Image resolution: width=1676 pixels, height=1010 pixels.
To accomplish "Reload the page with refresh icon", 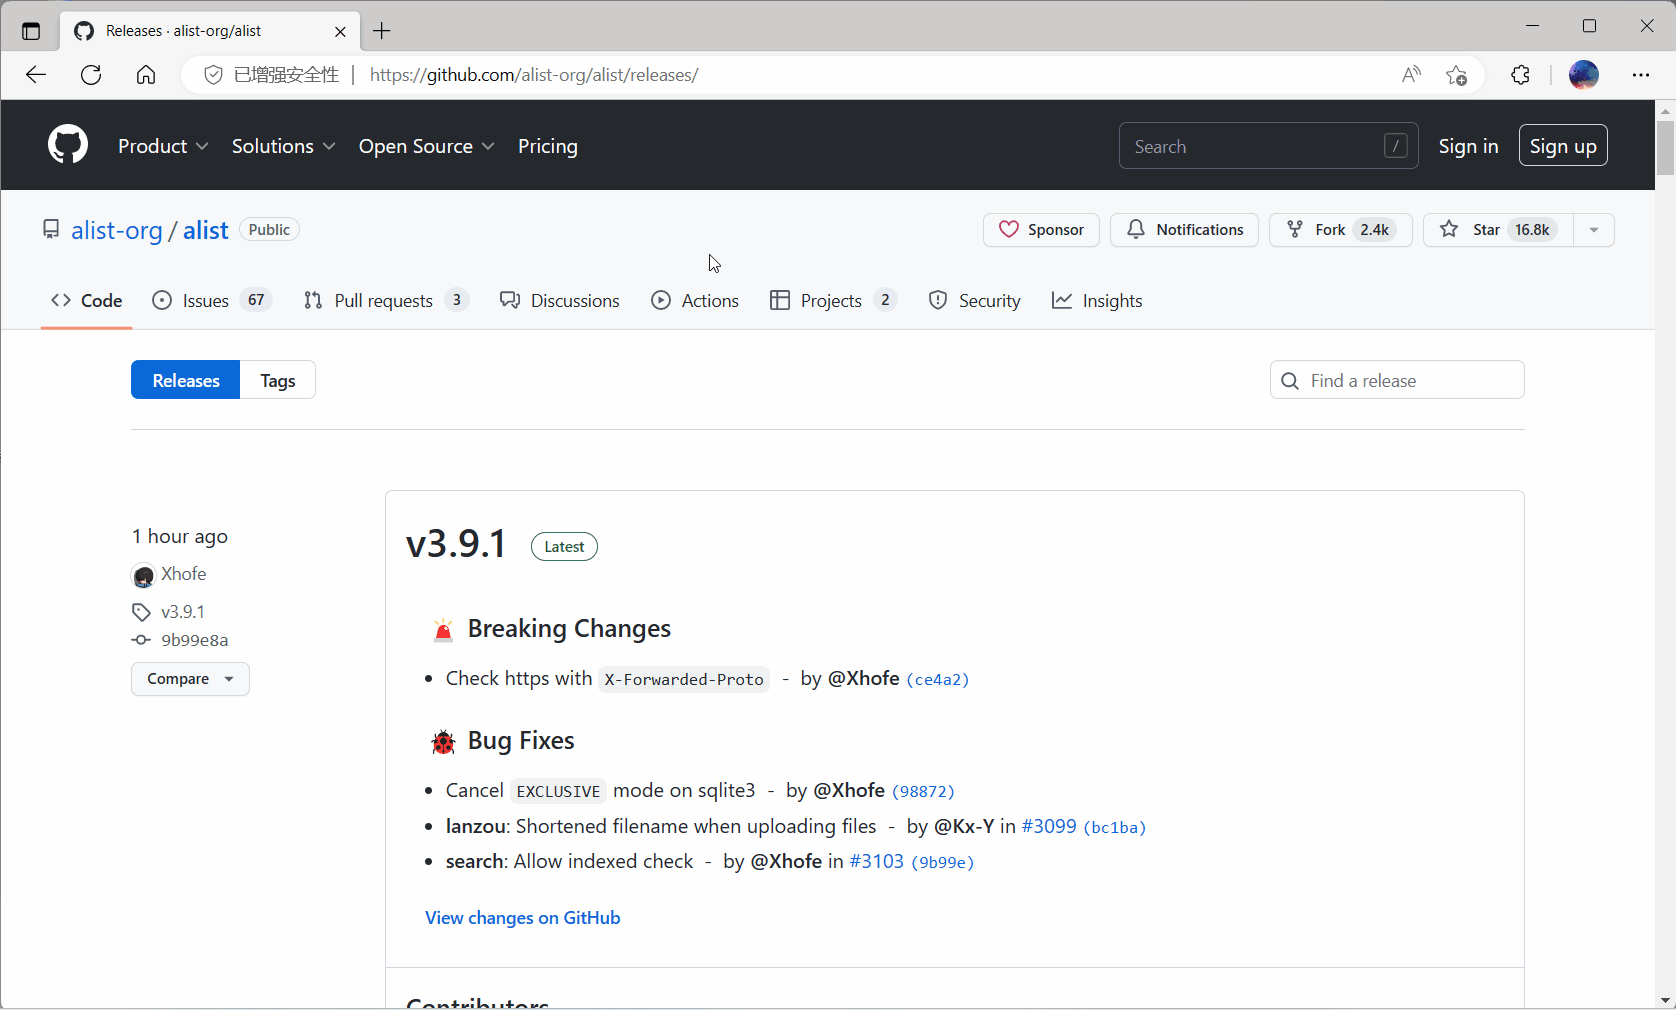I will (91, 75).
